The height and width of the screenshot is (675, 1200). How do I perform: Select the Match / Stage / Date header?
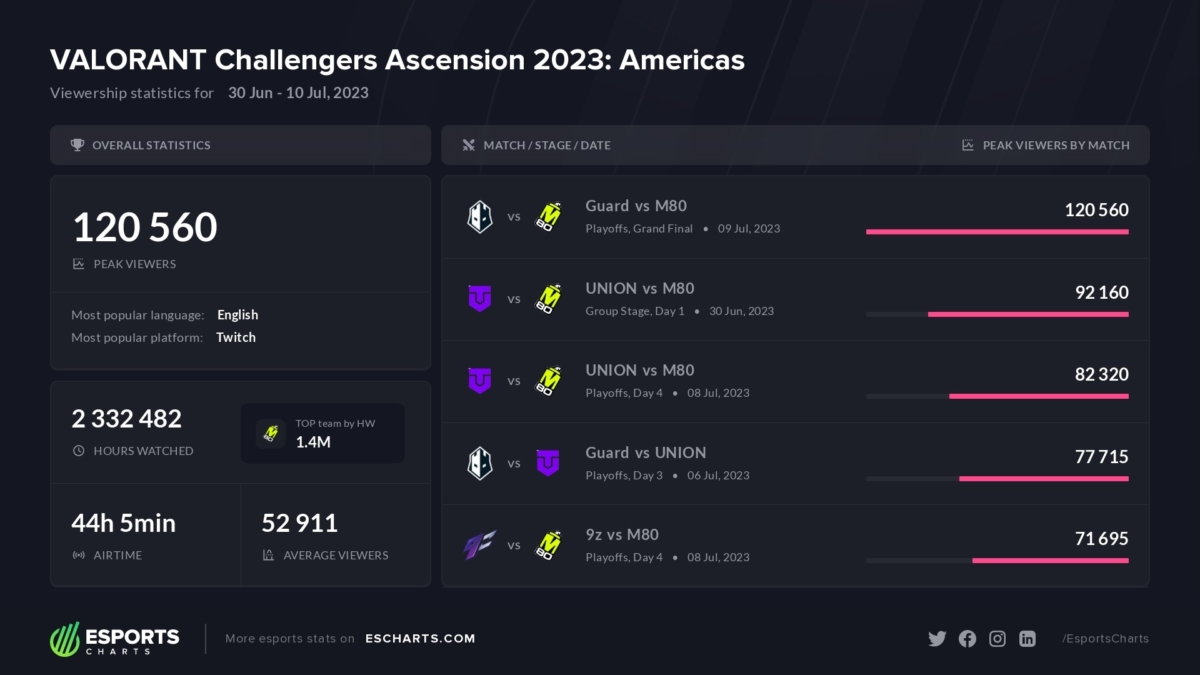546,145
